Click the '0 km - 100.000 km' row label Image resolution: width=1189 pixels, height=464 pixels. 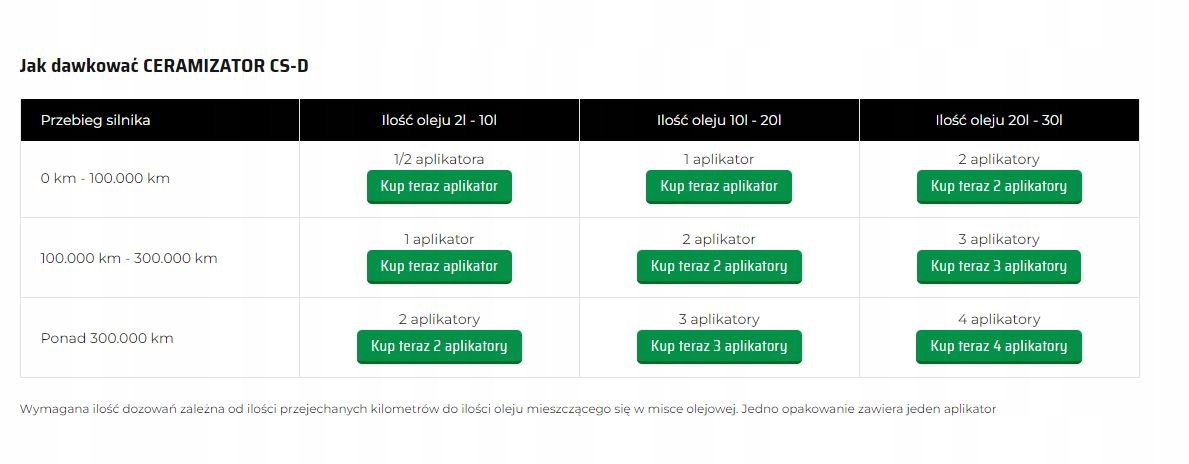pos(105,179)
